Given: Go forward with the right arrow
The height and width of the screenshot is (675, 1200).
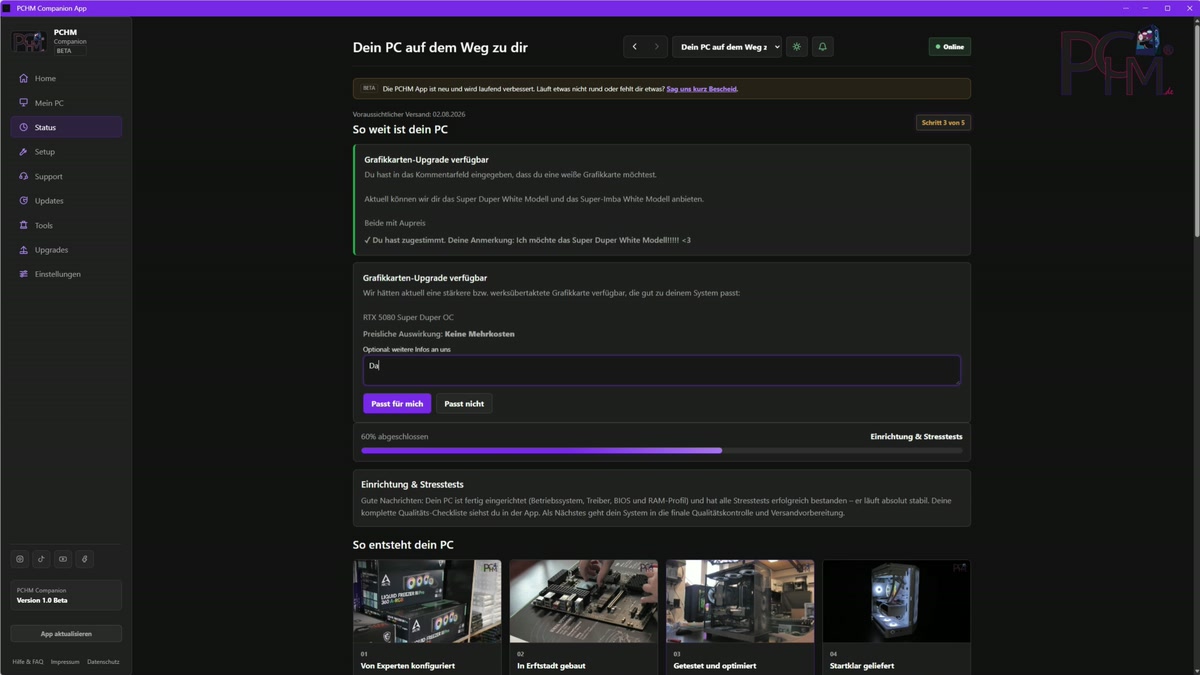Looking at the screenshot, I should click(x=656, y=47).
